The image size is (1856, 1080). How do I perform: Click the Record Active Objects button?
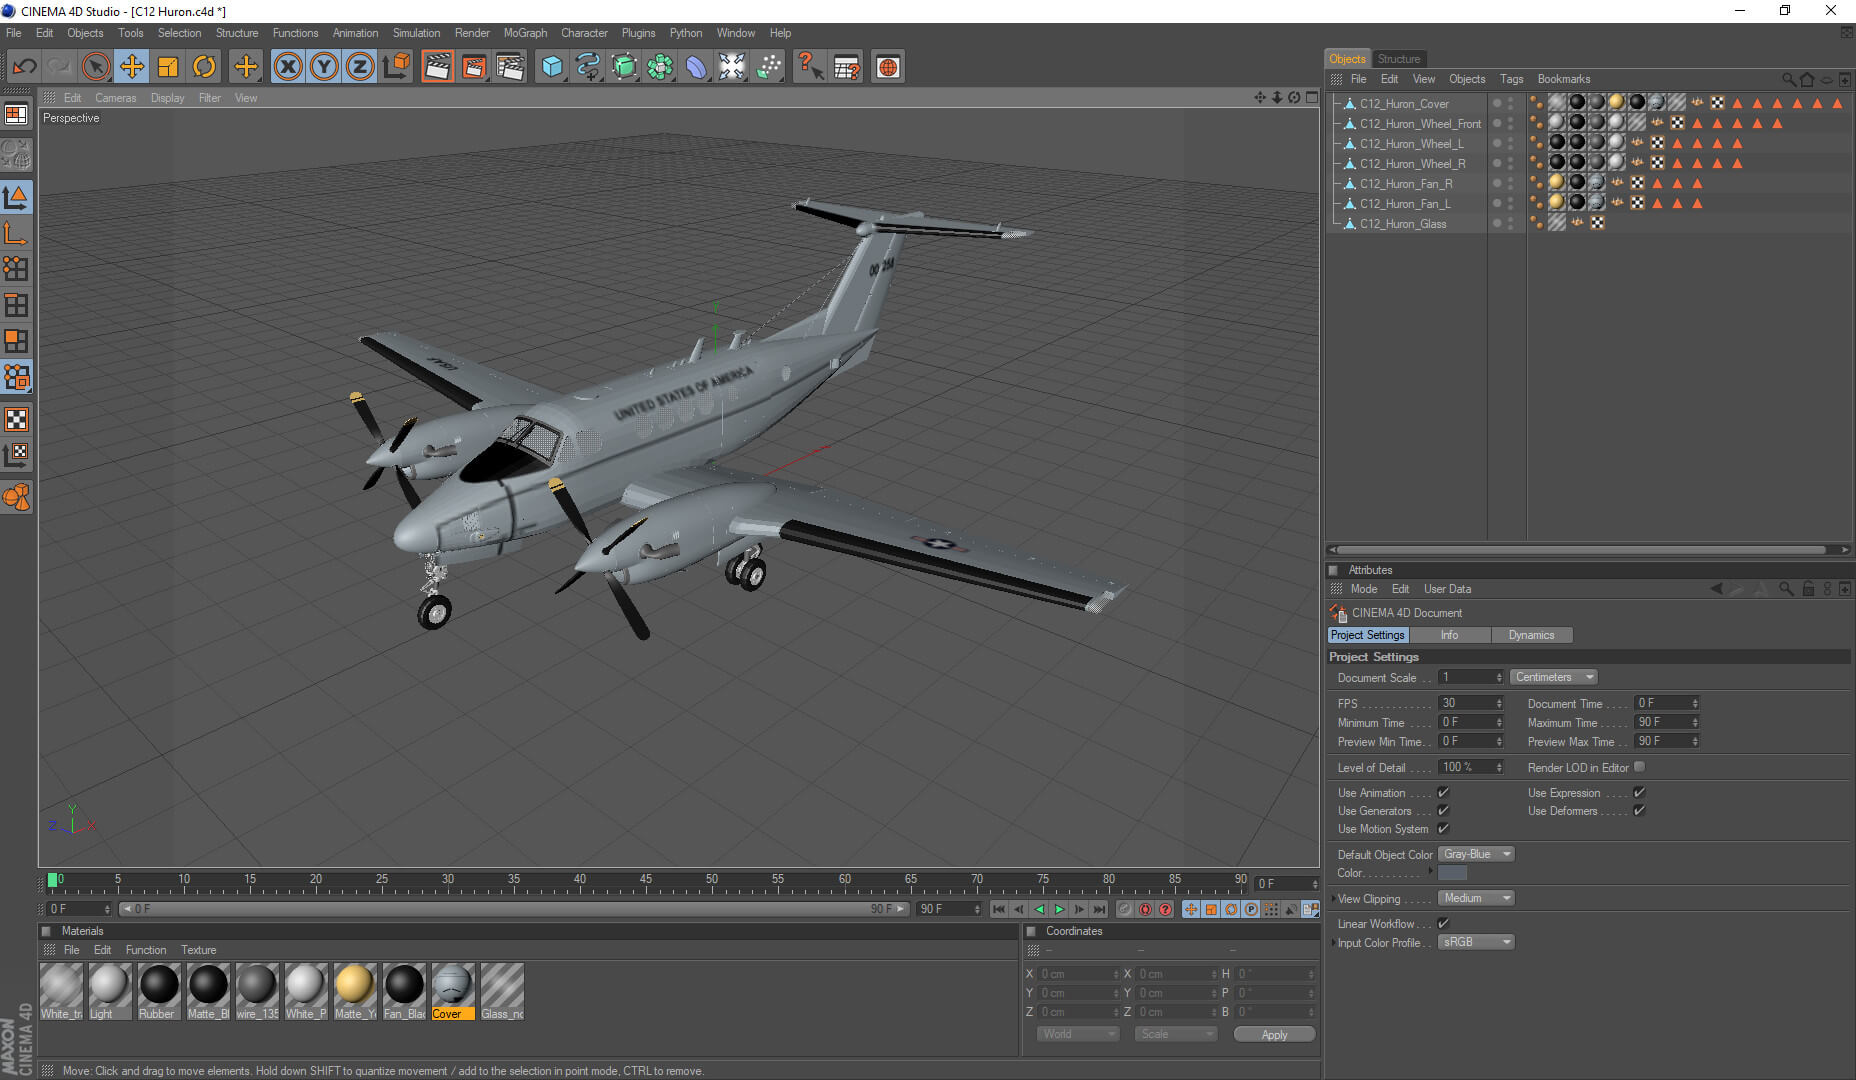click(1125, 909)
